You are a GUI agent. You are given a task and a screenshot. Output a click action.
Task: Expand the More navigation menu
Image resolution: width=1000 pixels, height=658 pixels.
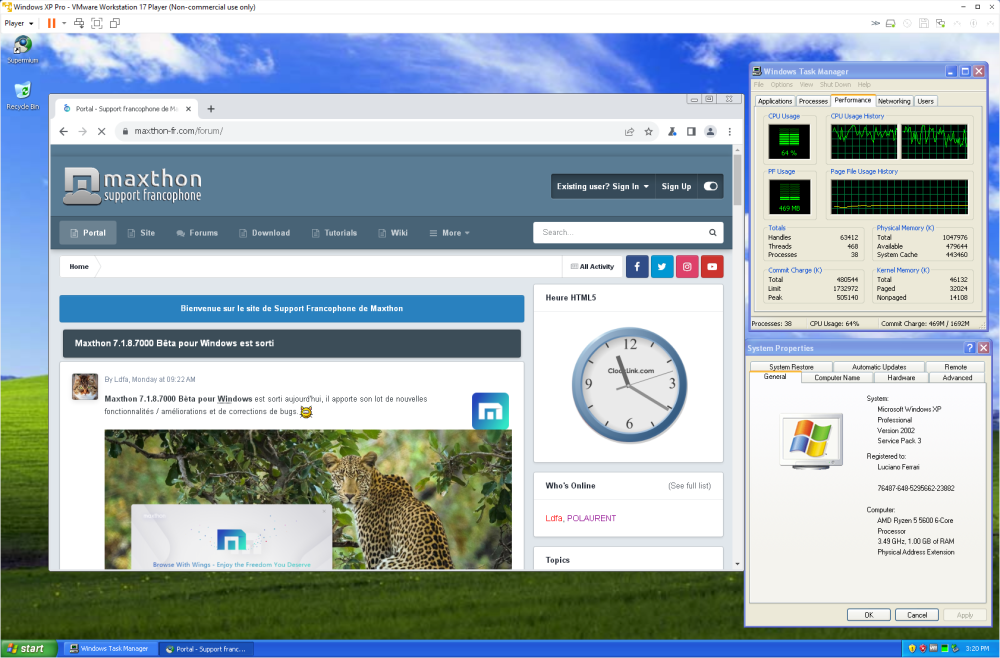point(450,233)
